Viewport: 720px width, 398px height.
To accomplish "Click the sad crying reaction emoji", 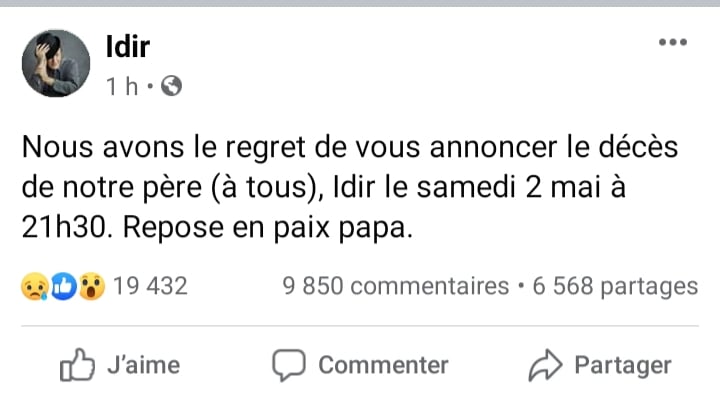I will pos(34,286).
